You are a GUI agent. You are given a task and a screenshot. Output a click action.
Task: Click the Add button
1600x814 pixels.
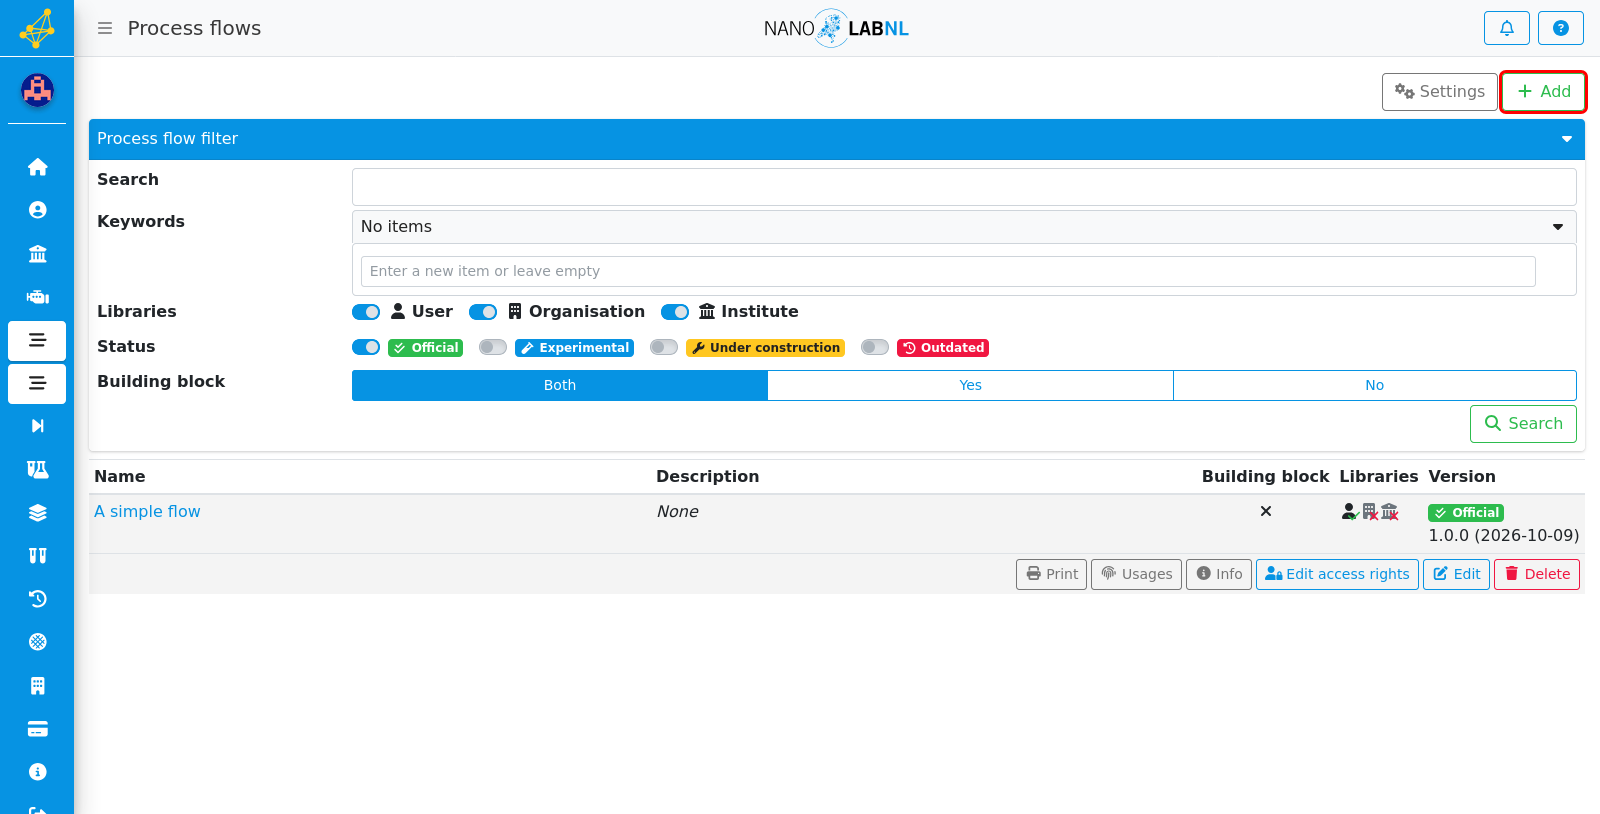tap(1543, 92)
